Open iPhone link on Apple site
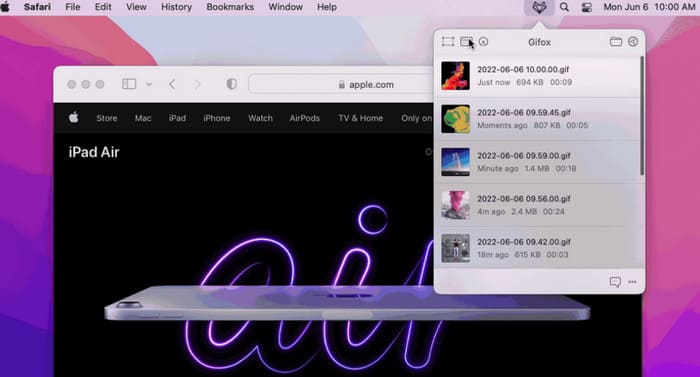Screen dimensions: 700x377 pos(217,118)
